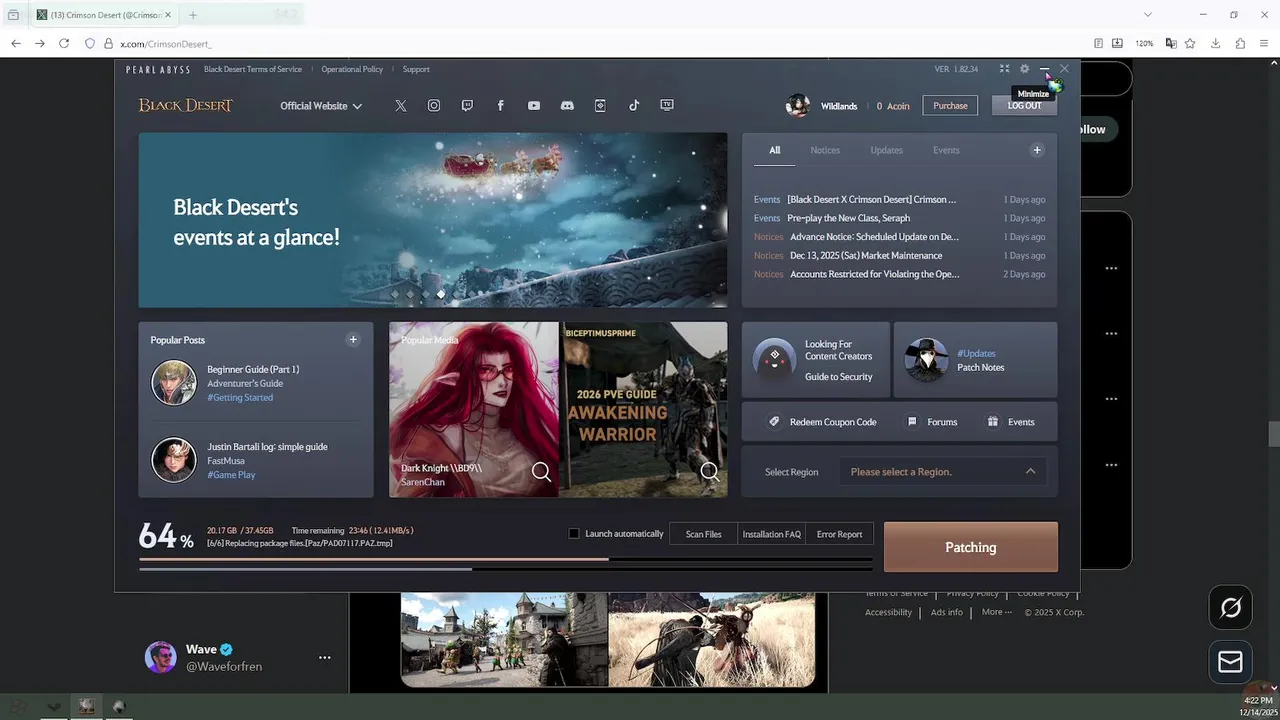Click the Wildlands account avatar
Image resolution: width=1280 pixels, height=720 pixels.
click(798, 106)
